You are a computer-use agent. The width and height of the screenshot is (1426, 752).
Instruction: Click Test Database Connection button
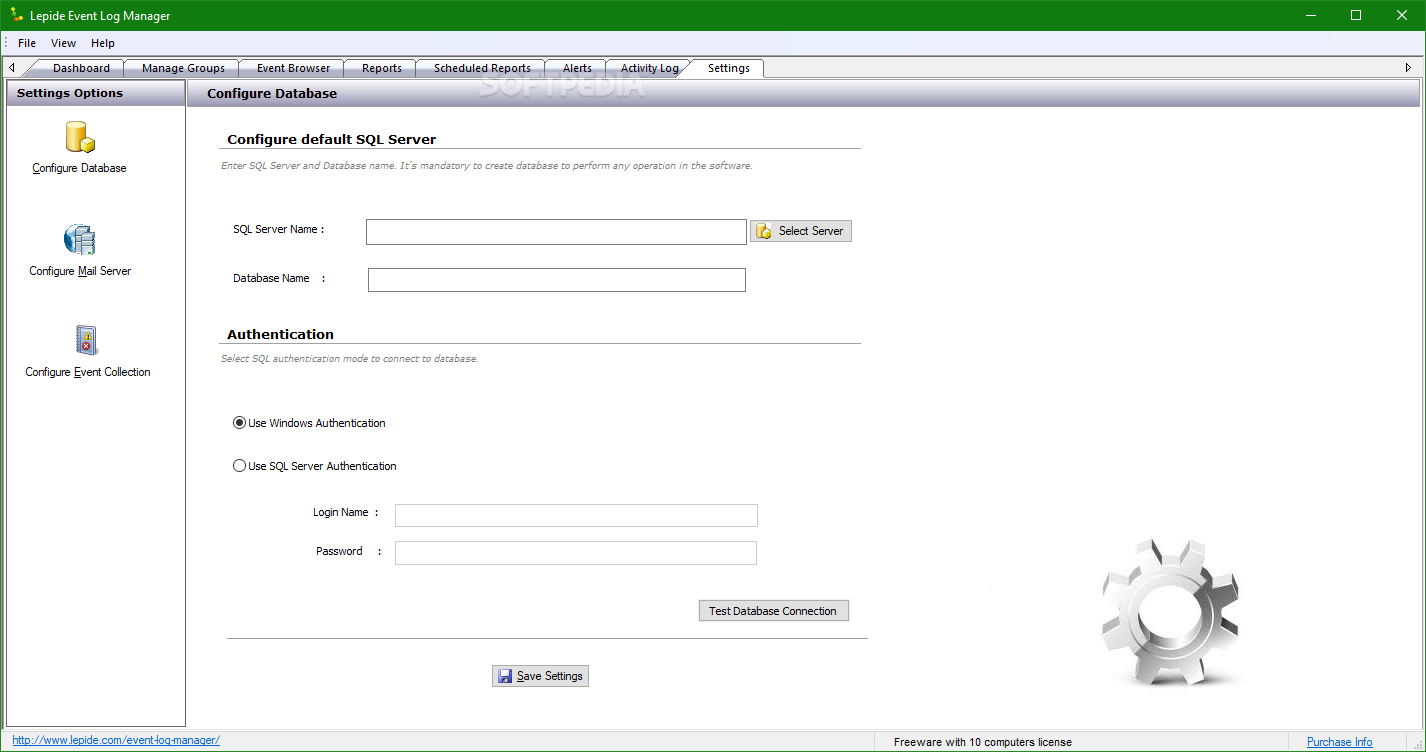tap(773, 611)
